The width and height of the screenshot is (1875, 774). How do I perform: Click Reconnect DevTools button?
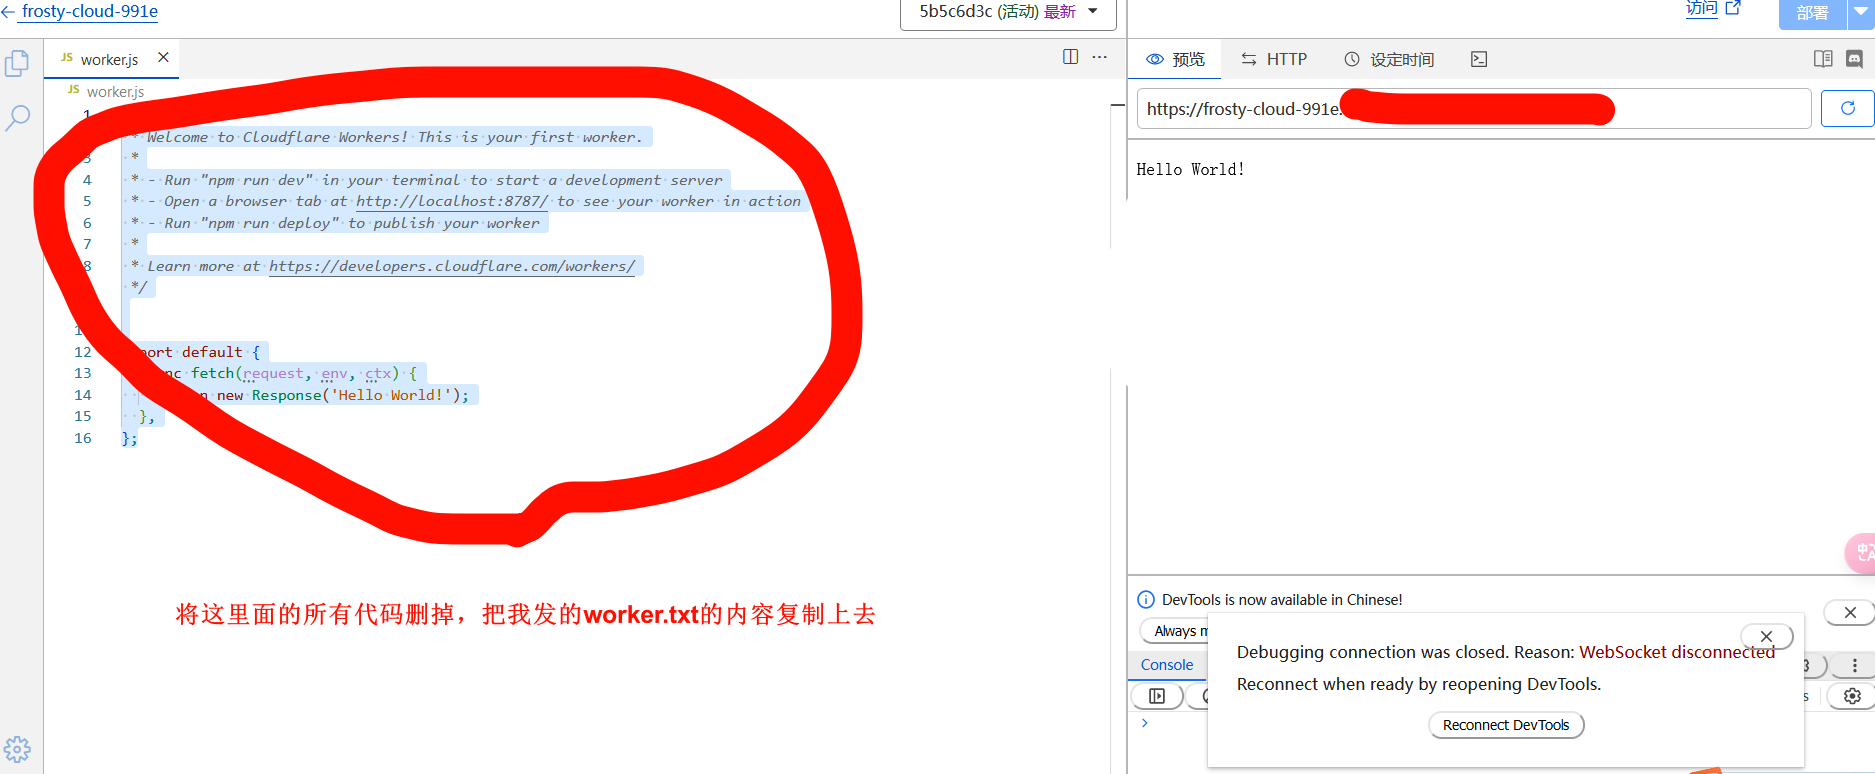coord(1506,725)
